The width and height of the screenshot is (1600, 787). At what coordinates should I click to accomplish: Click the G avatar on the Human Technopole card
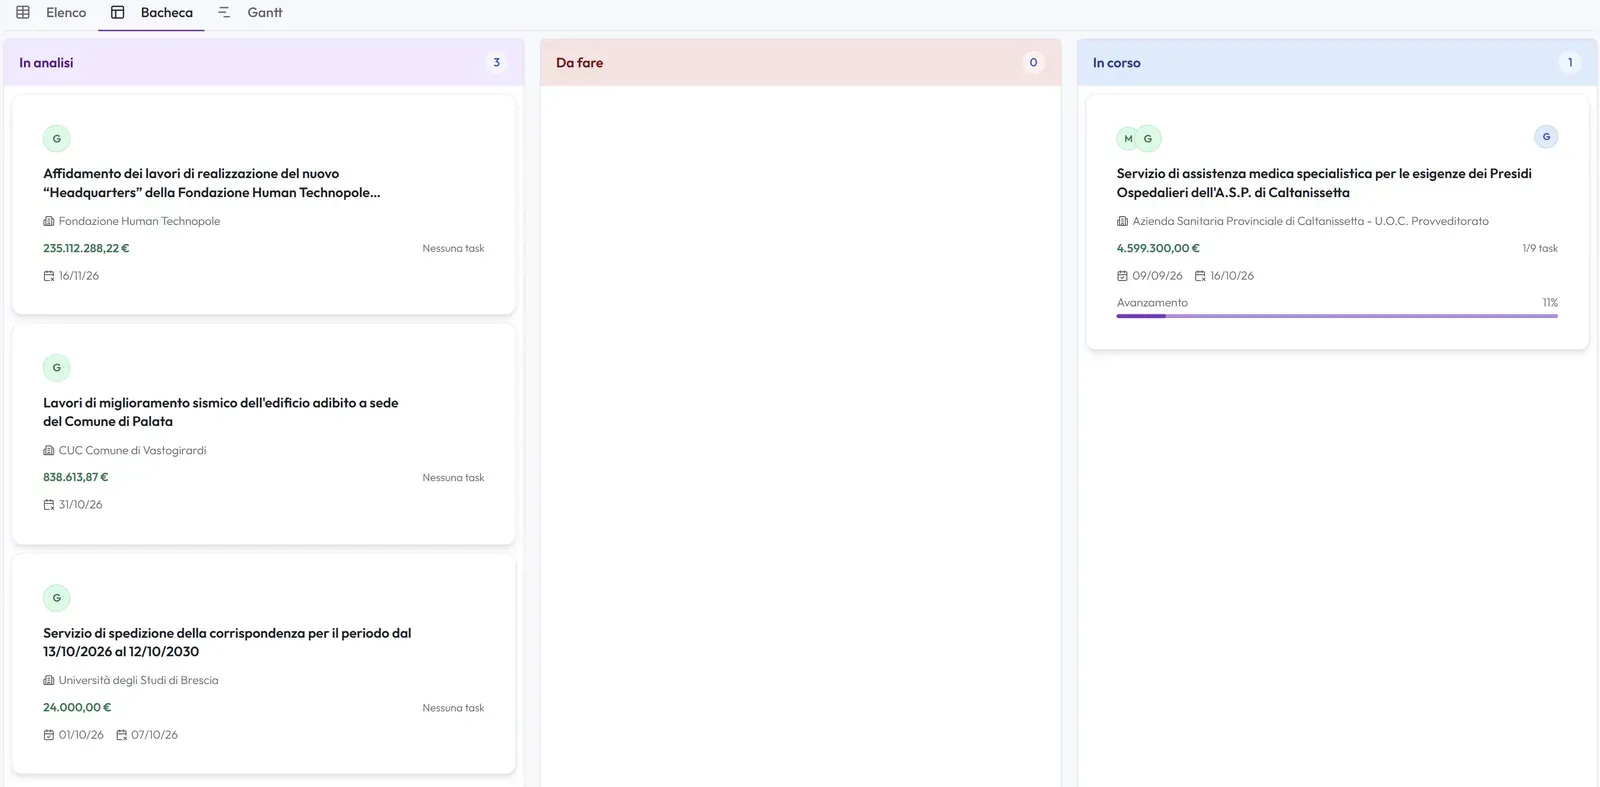(x=57, y=139)
